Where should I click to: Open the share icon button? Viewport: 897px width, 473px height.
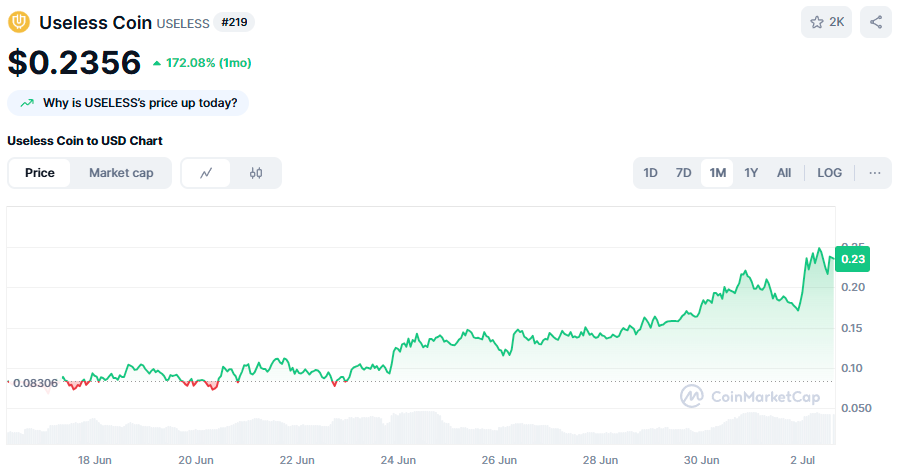point(876,22)
